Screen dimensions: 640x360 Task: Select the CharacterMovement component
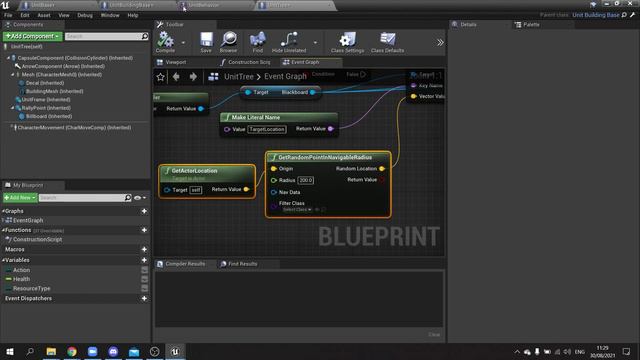point(74,127)
